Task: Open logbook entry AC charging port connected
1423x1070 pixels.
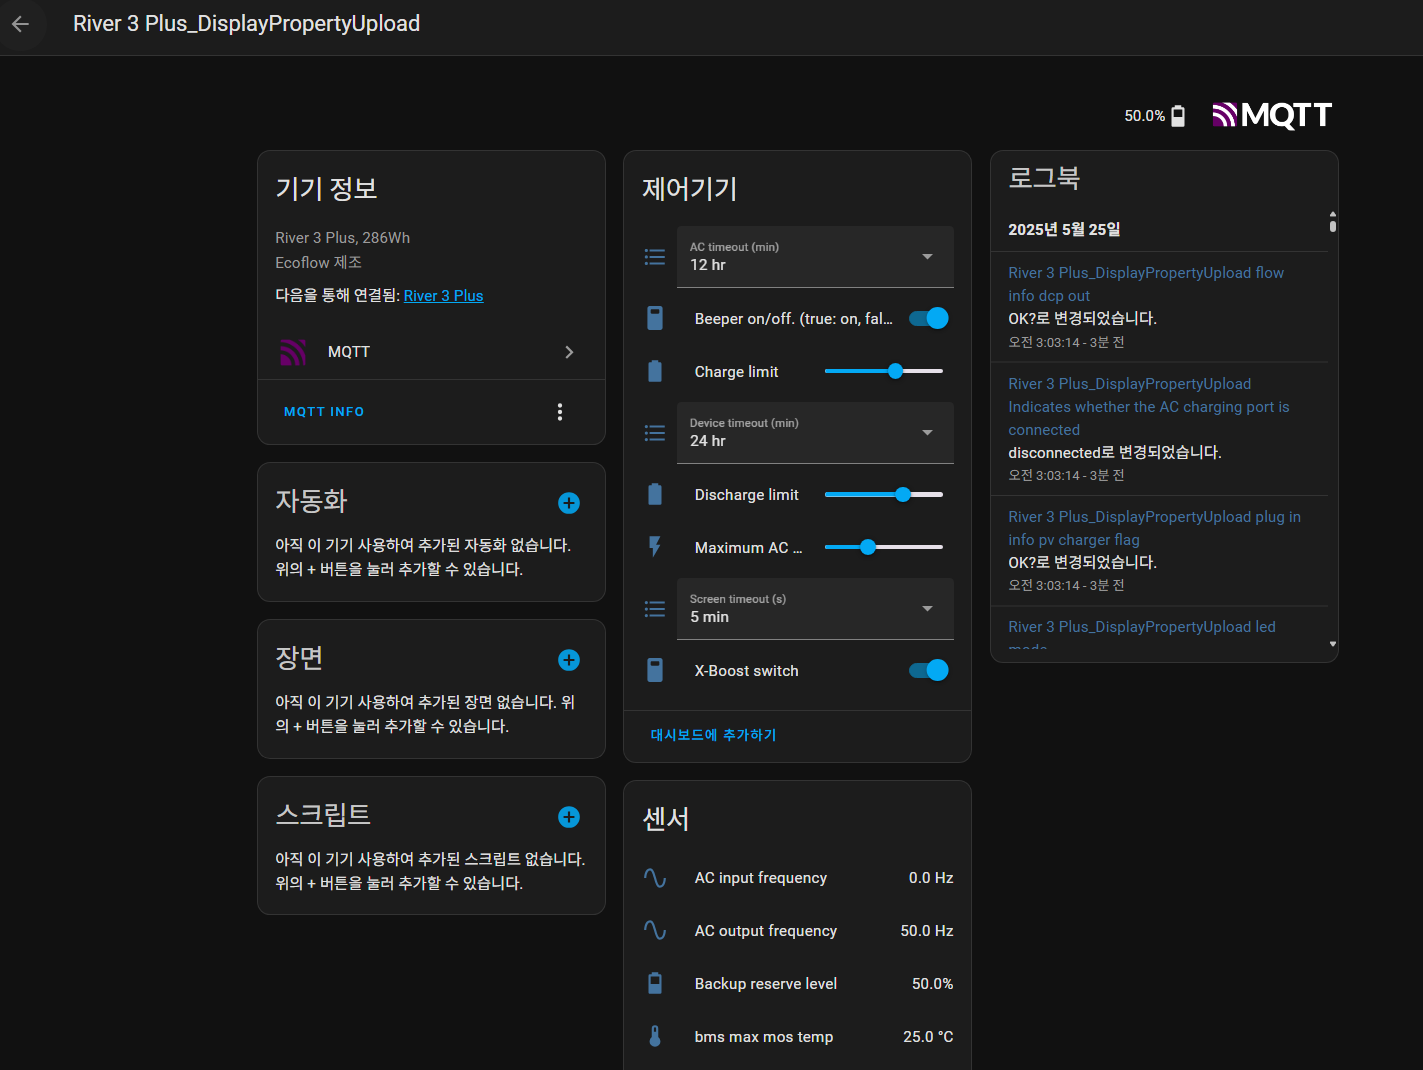Action: tap(1149, 407)
